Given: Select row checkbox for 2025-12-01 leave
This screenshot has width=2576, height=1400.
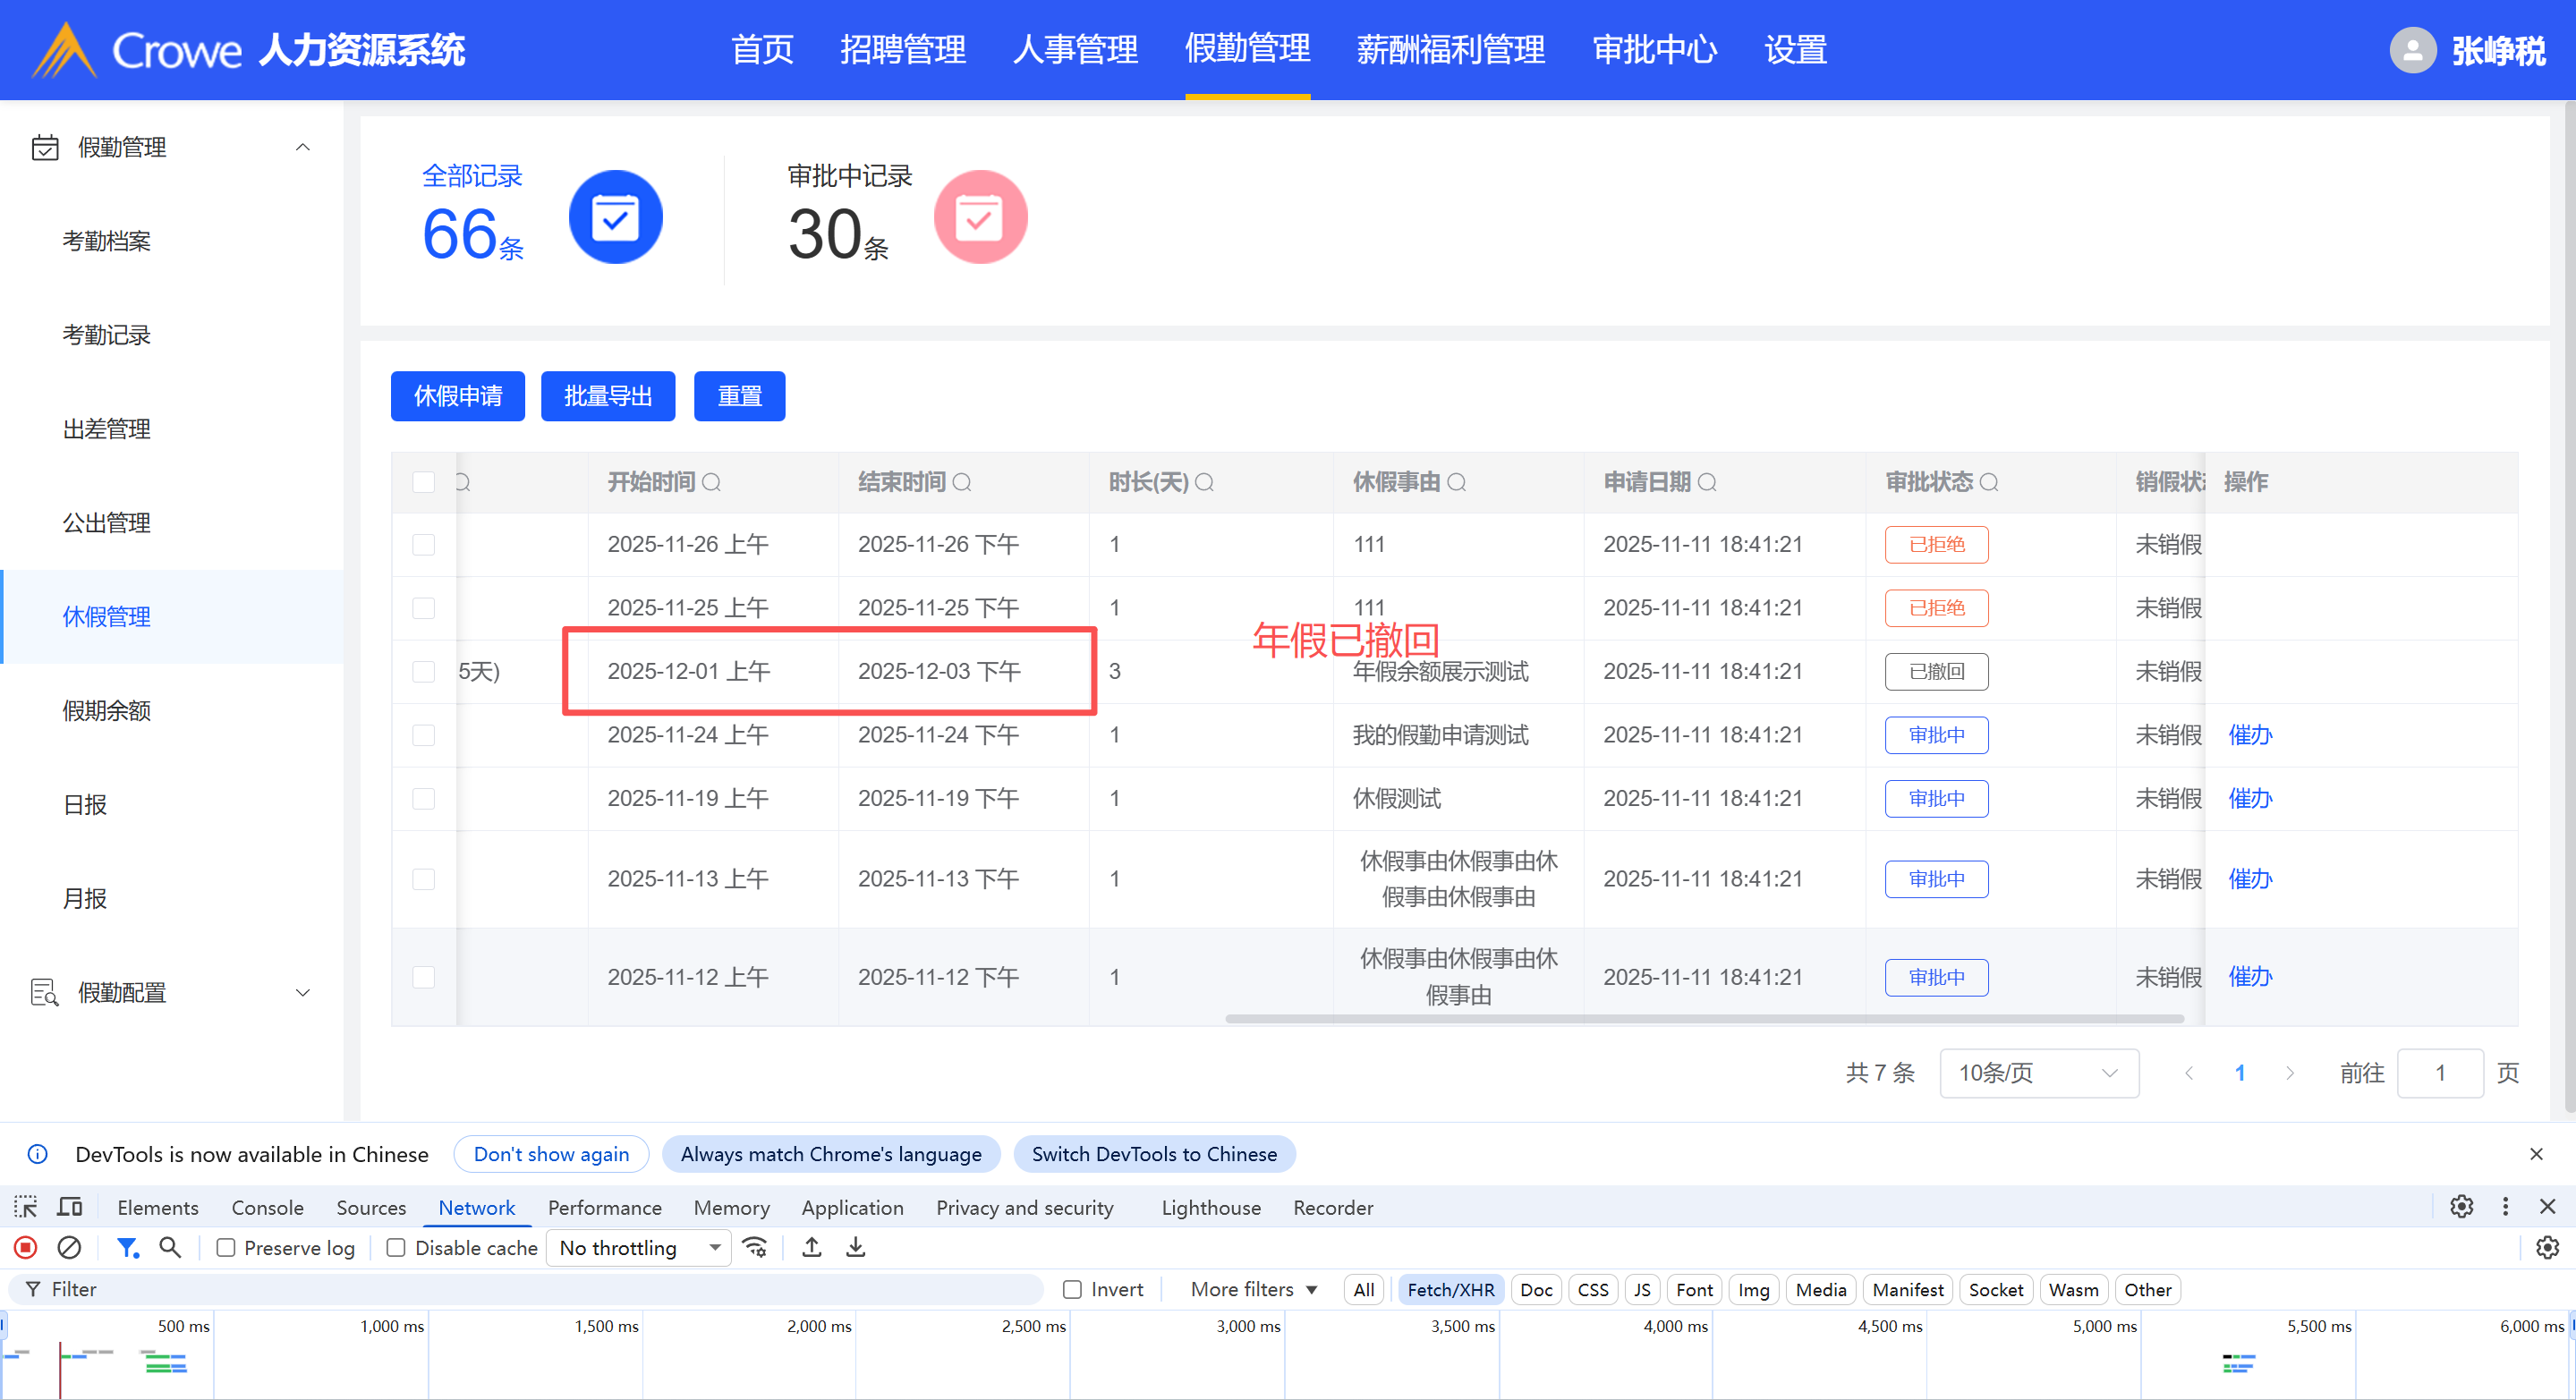Looking at the screenshot, I should pyautogui.click(x=424, y=671).
